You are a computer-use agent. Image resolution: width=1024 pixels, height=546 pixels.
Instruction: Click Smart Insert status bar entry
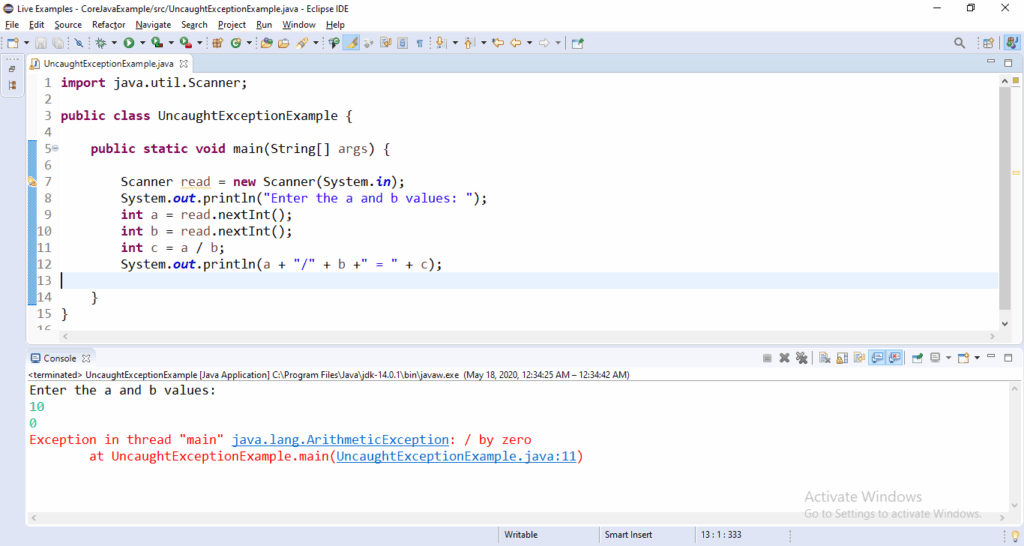point(628,534)
